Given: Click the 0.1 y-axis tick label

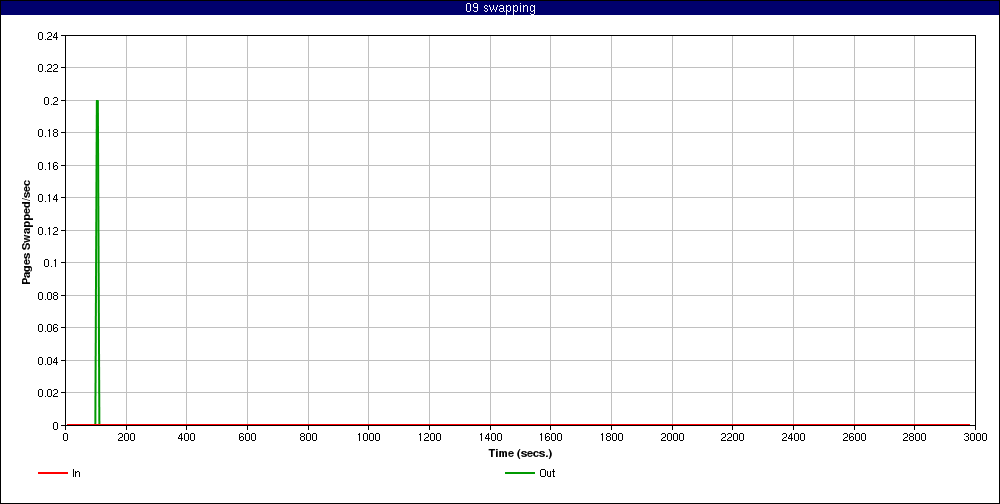Looking at the screenshot, I should coord(50,263).
